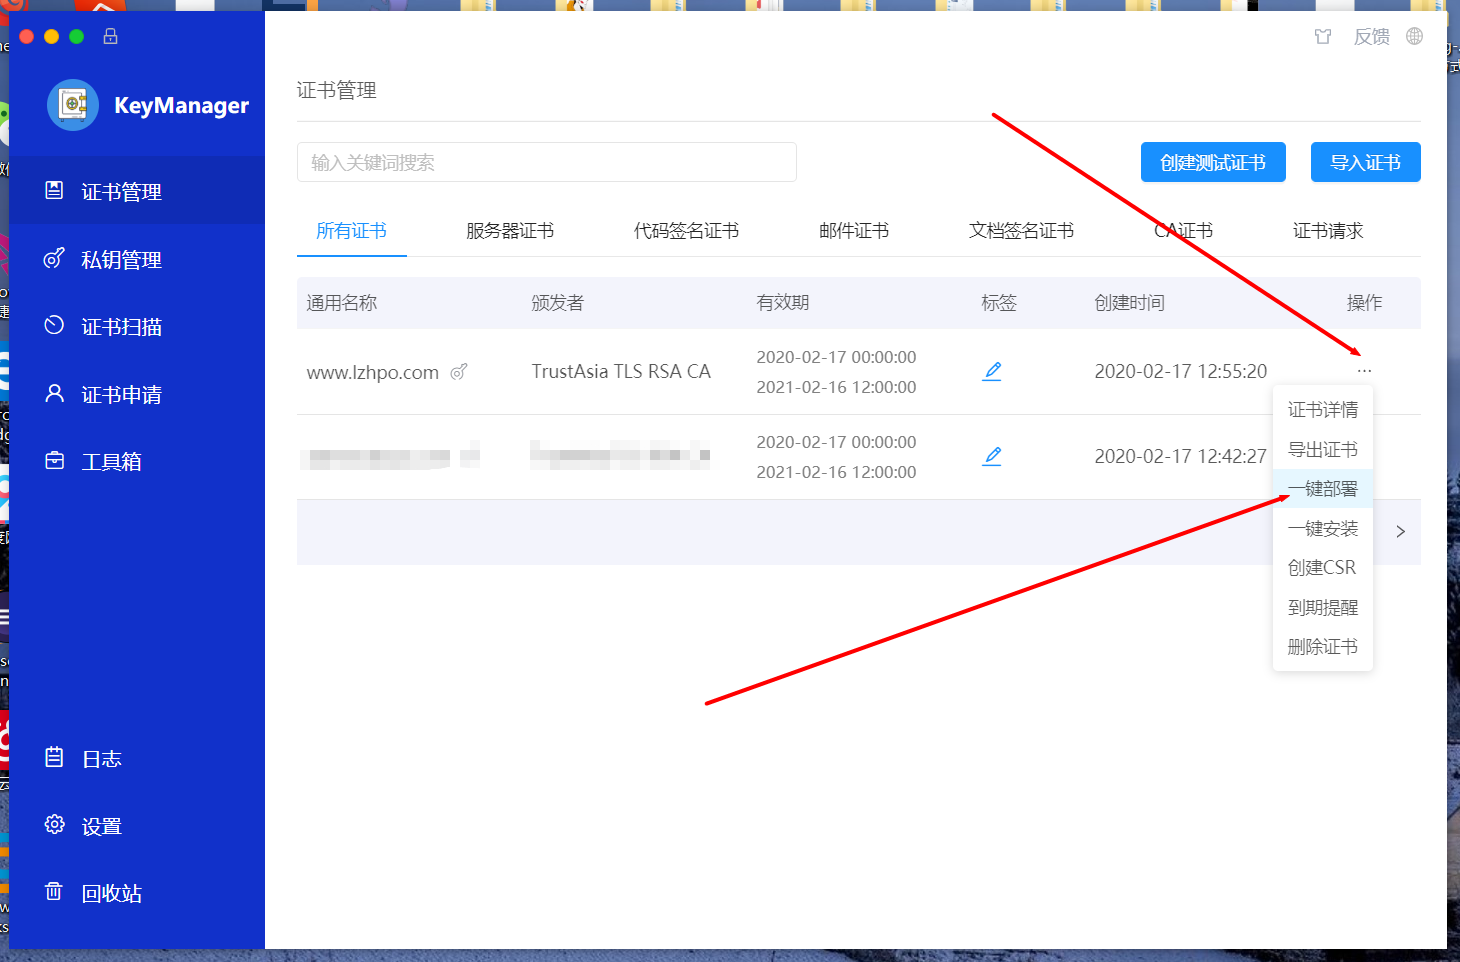Choose 导出证书 in the dropdown menu
Image resolution: width=1460 pixels, height=962 pixels.
click(x=1322, y=450)
